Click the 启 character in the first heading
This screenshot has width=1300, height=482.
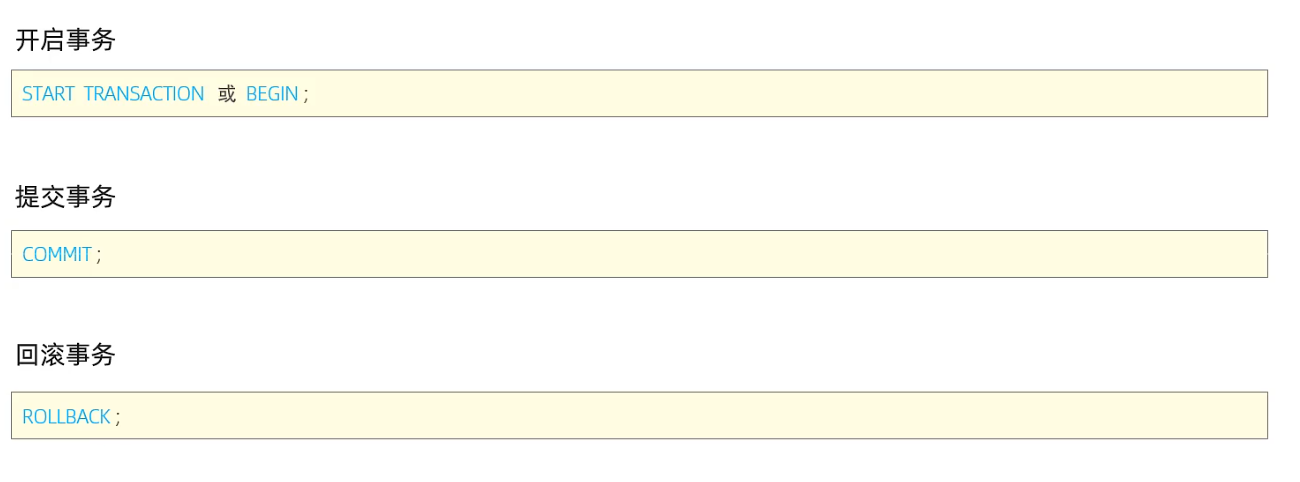point(53,40)
